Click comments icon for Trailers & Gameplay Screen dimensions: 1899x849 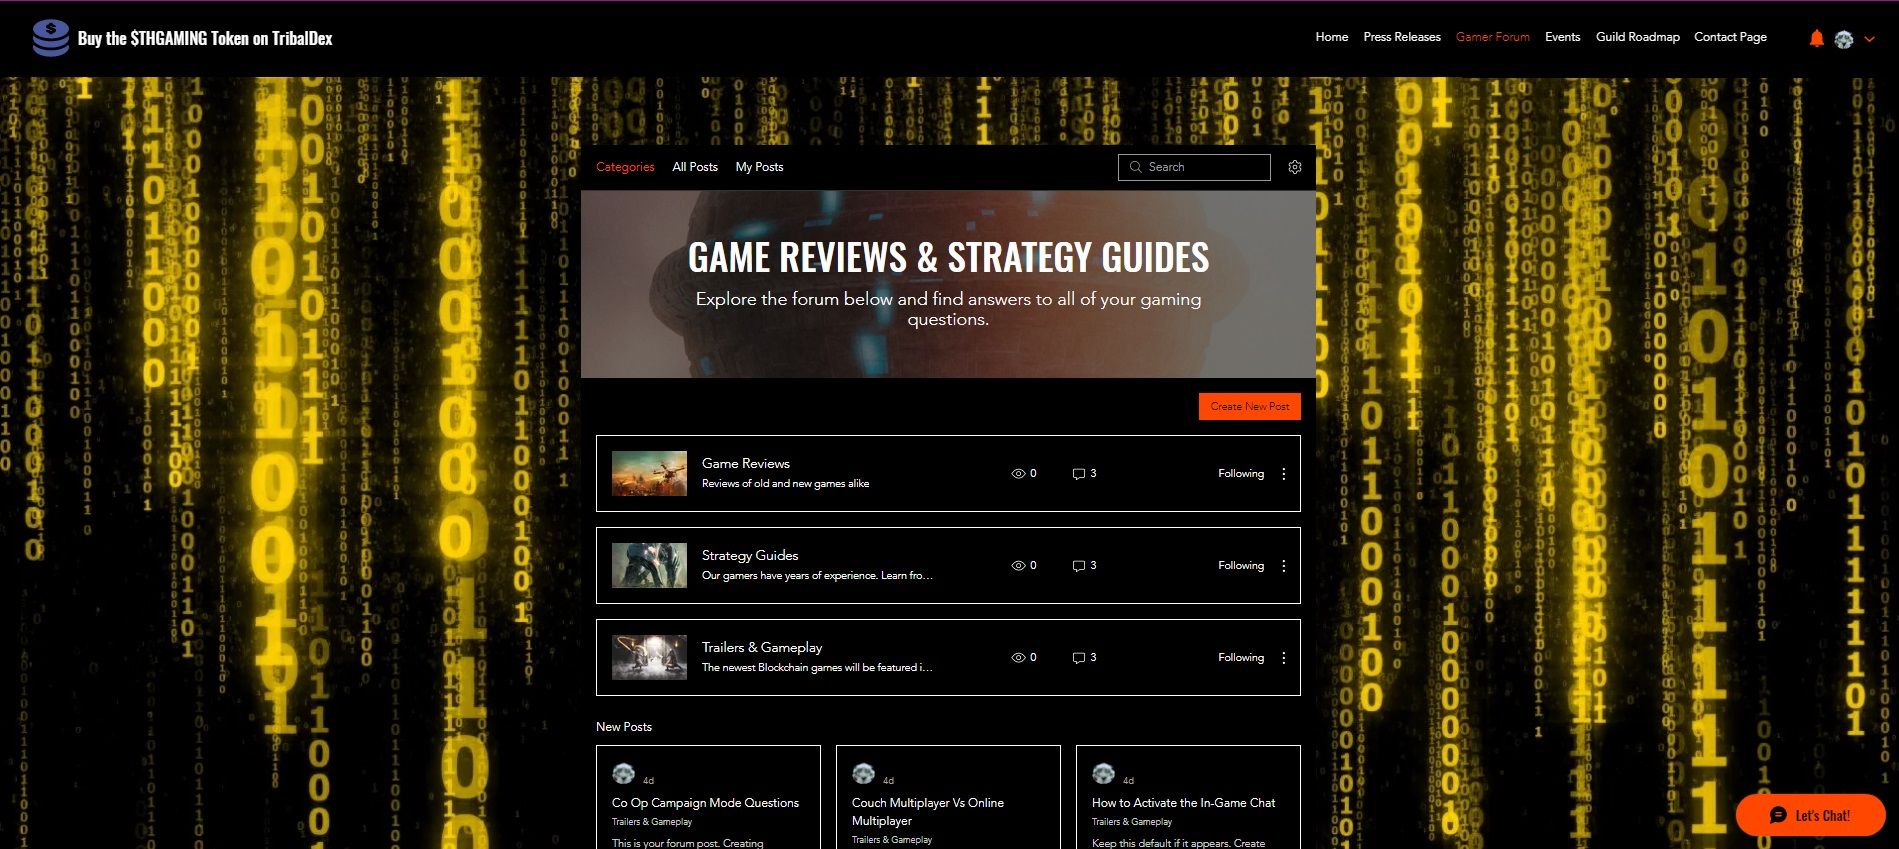coord(1079,658)
